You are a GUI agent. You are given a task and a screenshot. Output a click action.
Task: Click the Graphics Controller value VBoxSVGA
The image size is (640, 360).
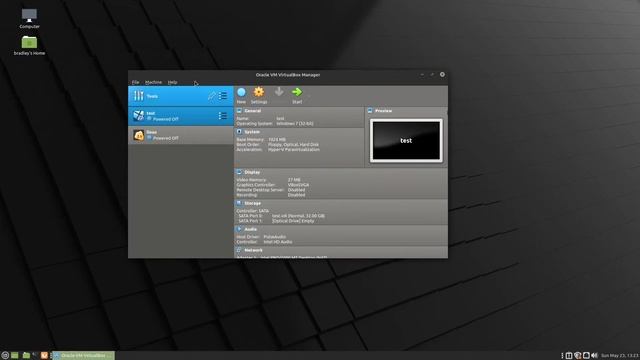click(x=298, y=185)
